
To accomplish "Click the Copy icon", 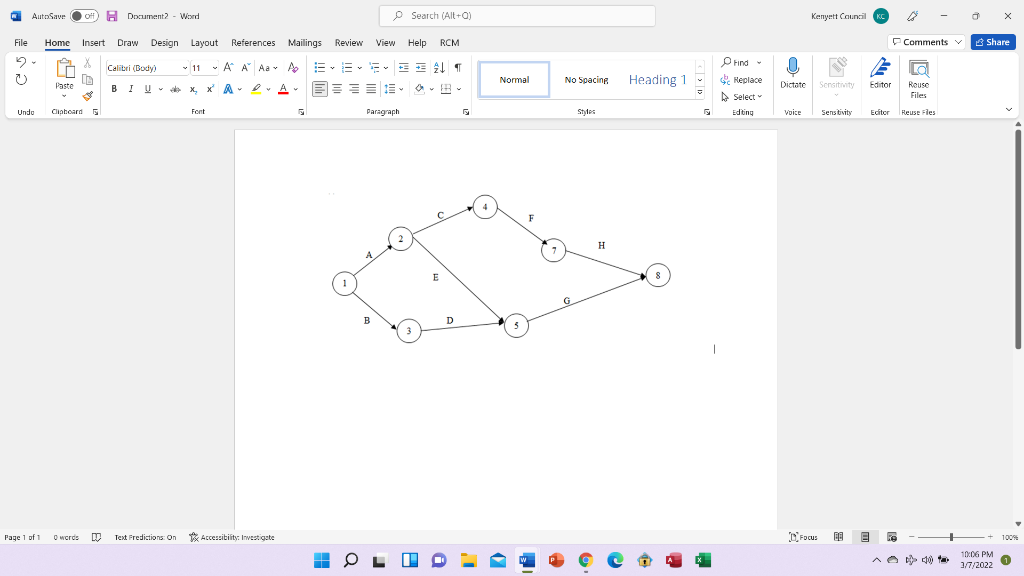I will click(88, 80).
